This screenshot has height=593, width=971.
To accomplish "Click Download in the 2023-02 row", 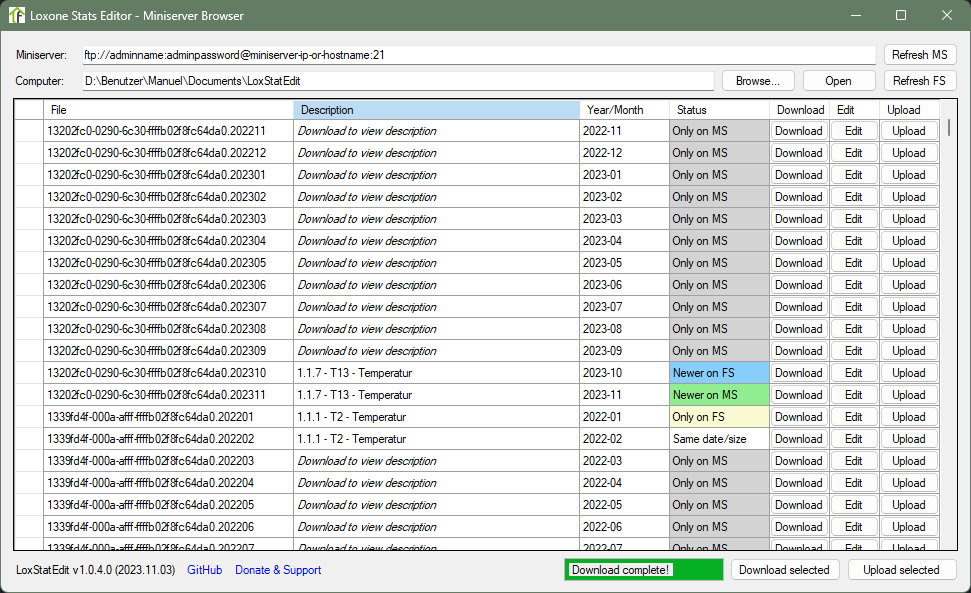I will pyautogui.click(x=799, y=197).
